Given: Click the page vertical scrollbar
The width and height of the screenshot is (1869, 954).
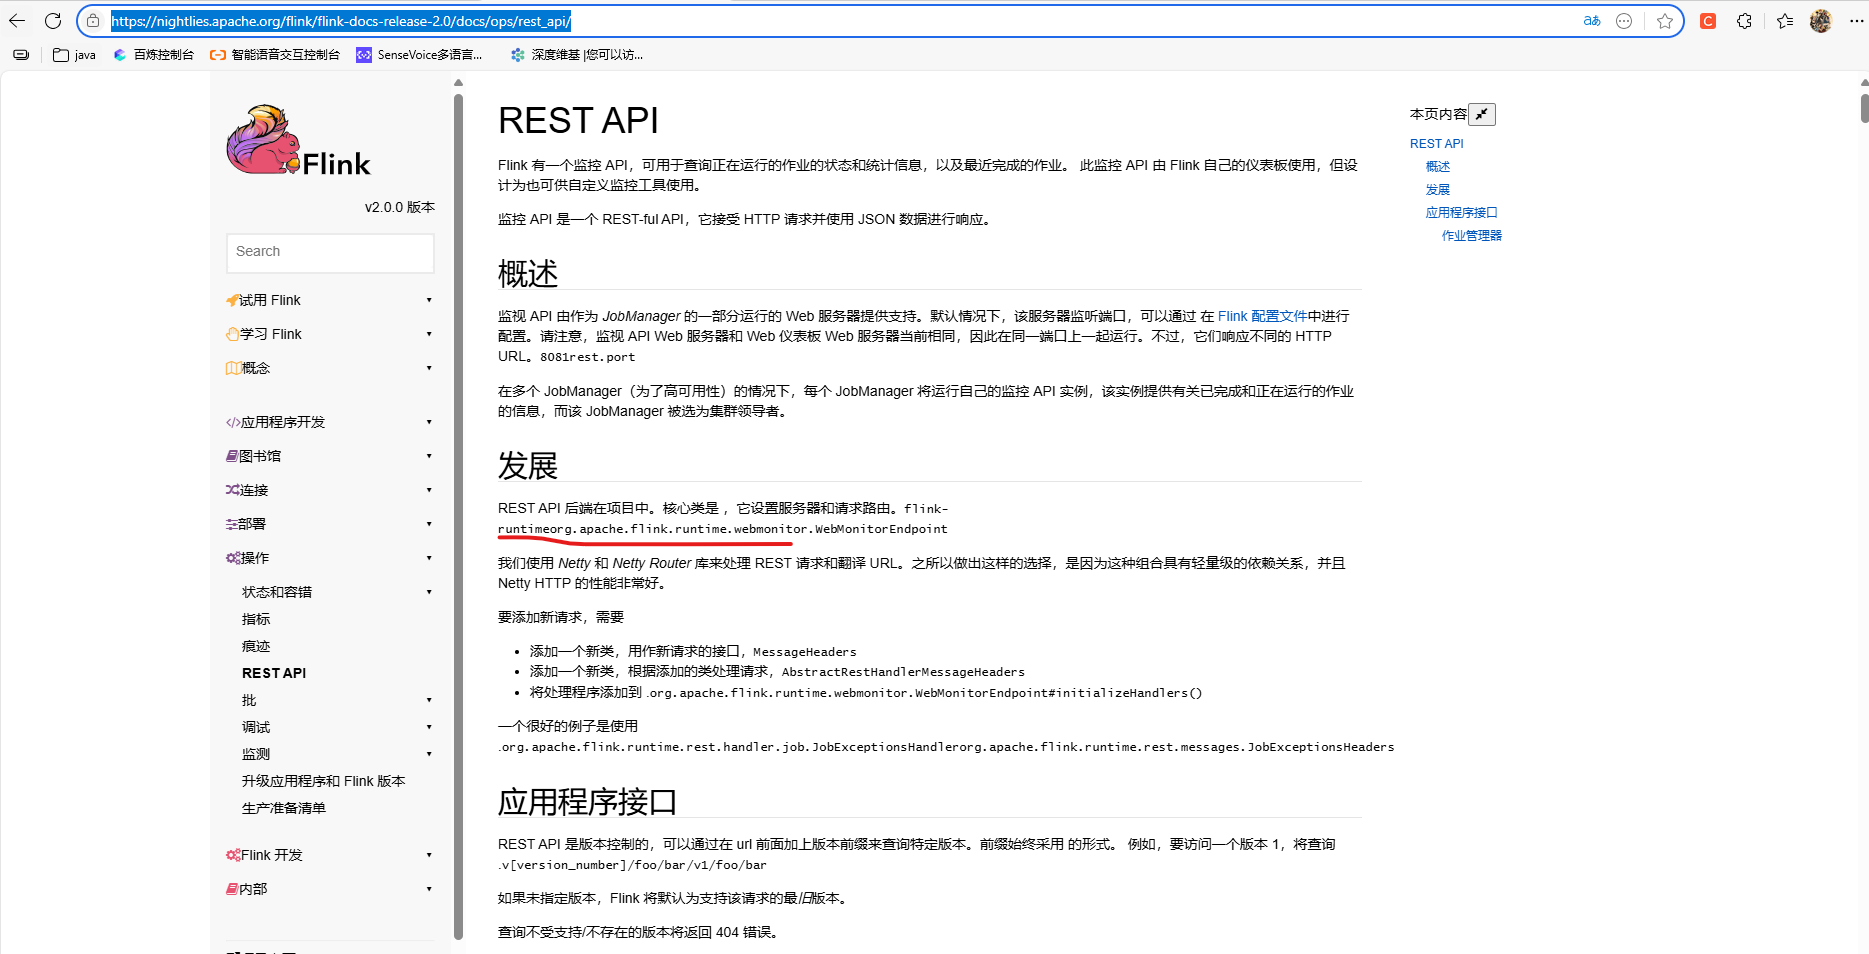Looking at the screenshot, I should [1864, 108].
